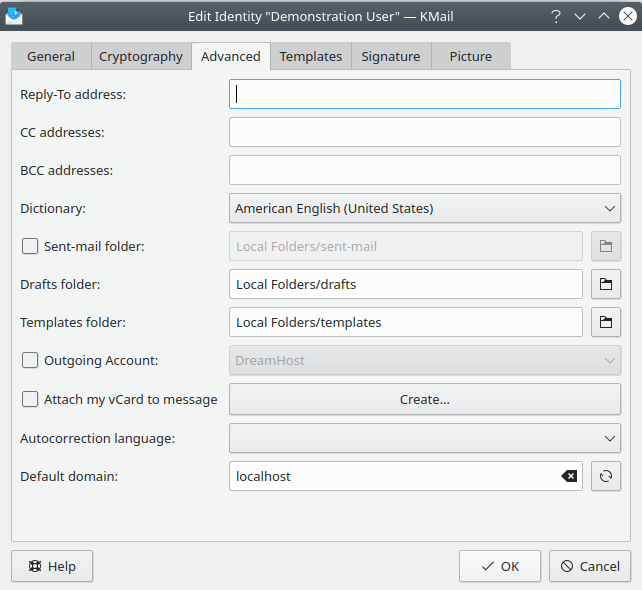Viewport: 642px width, 590px height.
Task: Browse for Templates folder using folder icon
Action: pos(605,322)
